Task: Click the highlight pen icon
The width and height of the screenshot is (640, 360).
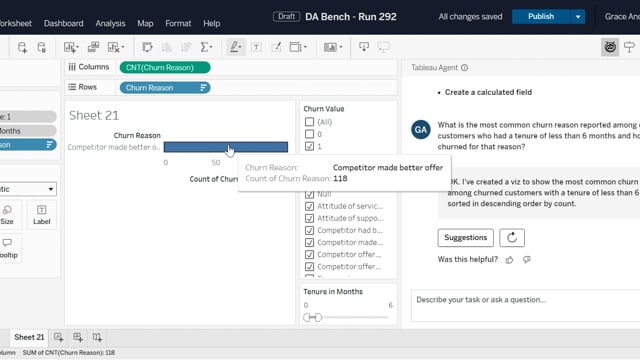Action: [233, 47]
